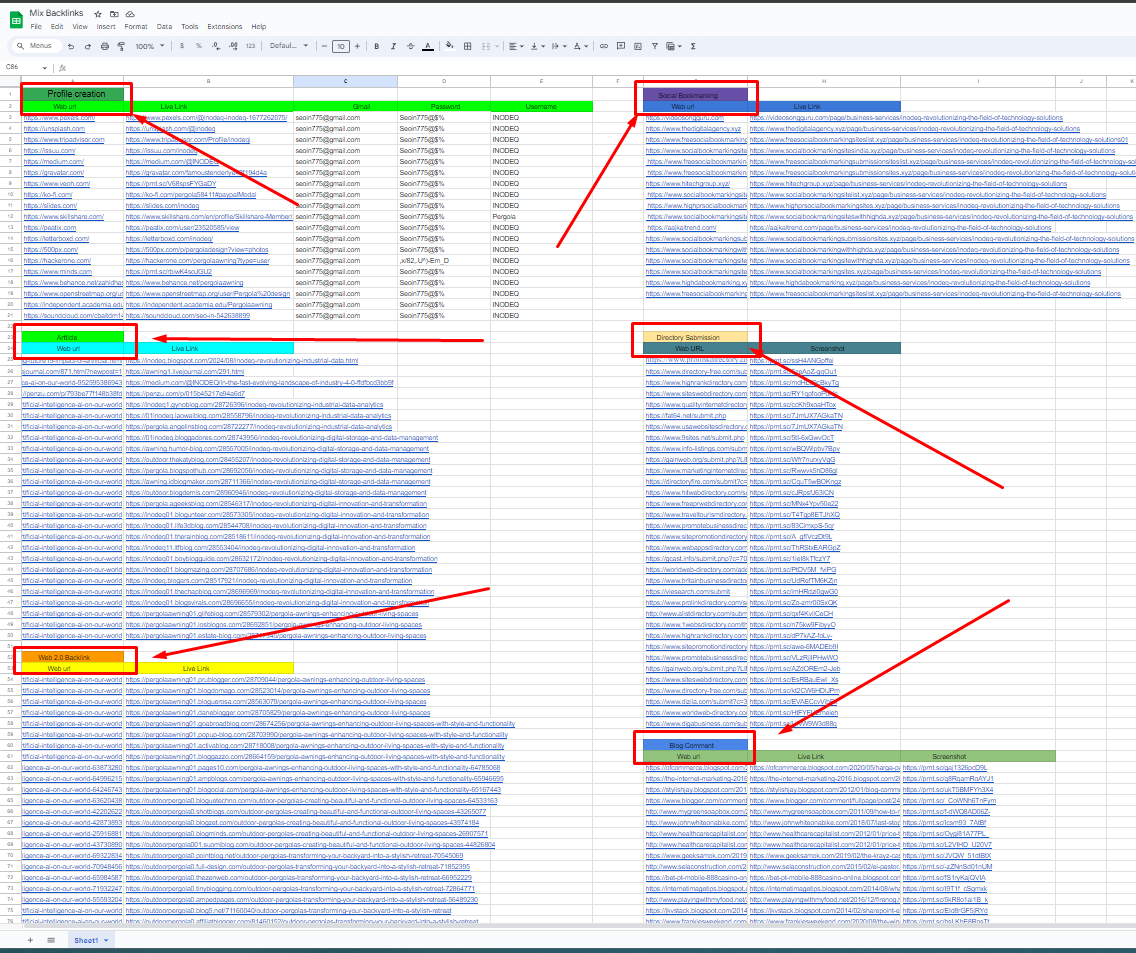Toggle italic formatting
Image resolution: width=1136 pixels, height=953 pixels.
pyautogui.click(x=393, y=46)
